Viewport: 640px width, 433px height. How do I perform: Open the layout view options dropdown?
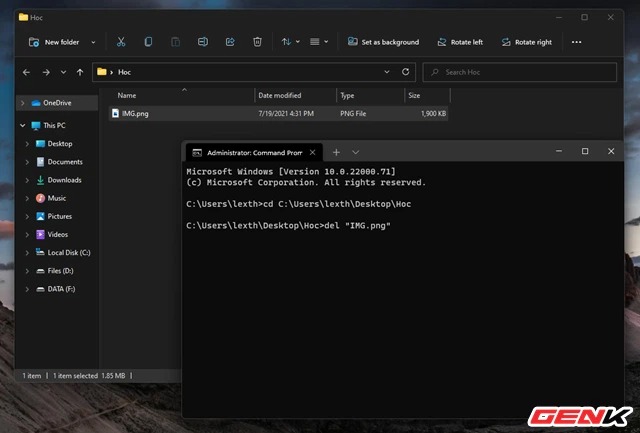pyautogui.click(x=319, y=42)
